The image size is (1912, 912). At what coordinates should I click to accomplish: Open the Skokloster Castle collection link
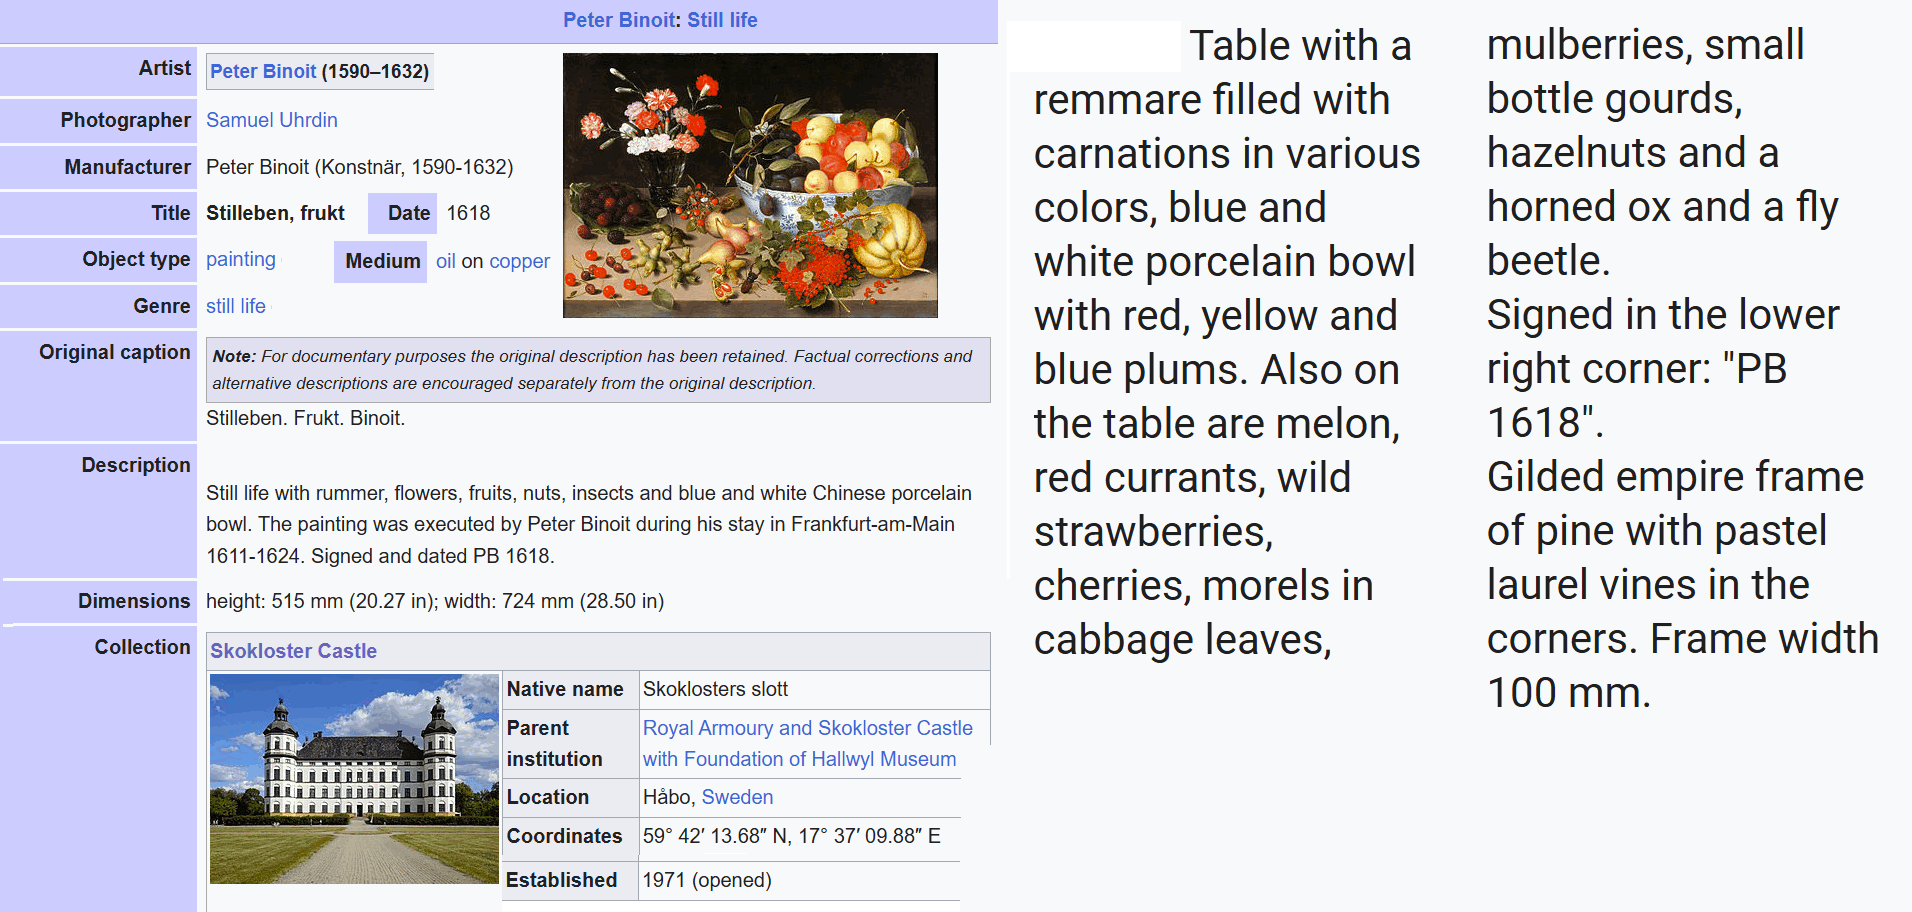(x=293, y=651)
